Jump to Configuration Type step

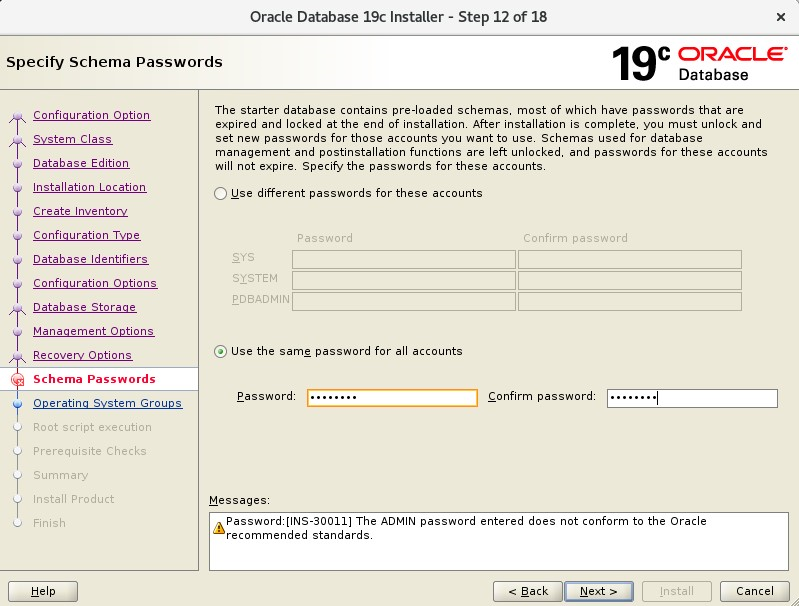pos(87,235)
